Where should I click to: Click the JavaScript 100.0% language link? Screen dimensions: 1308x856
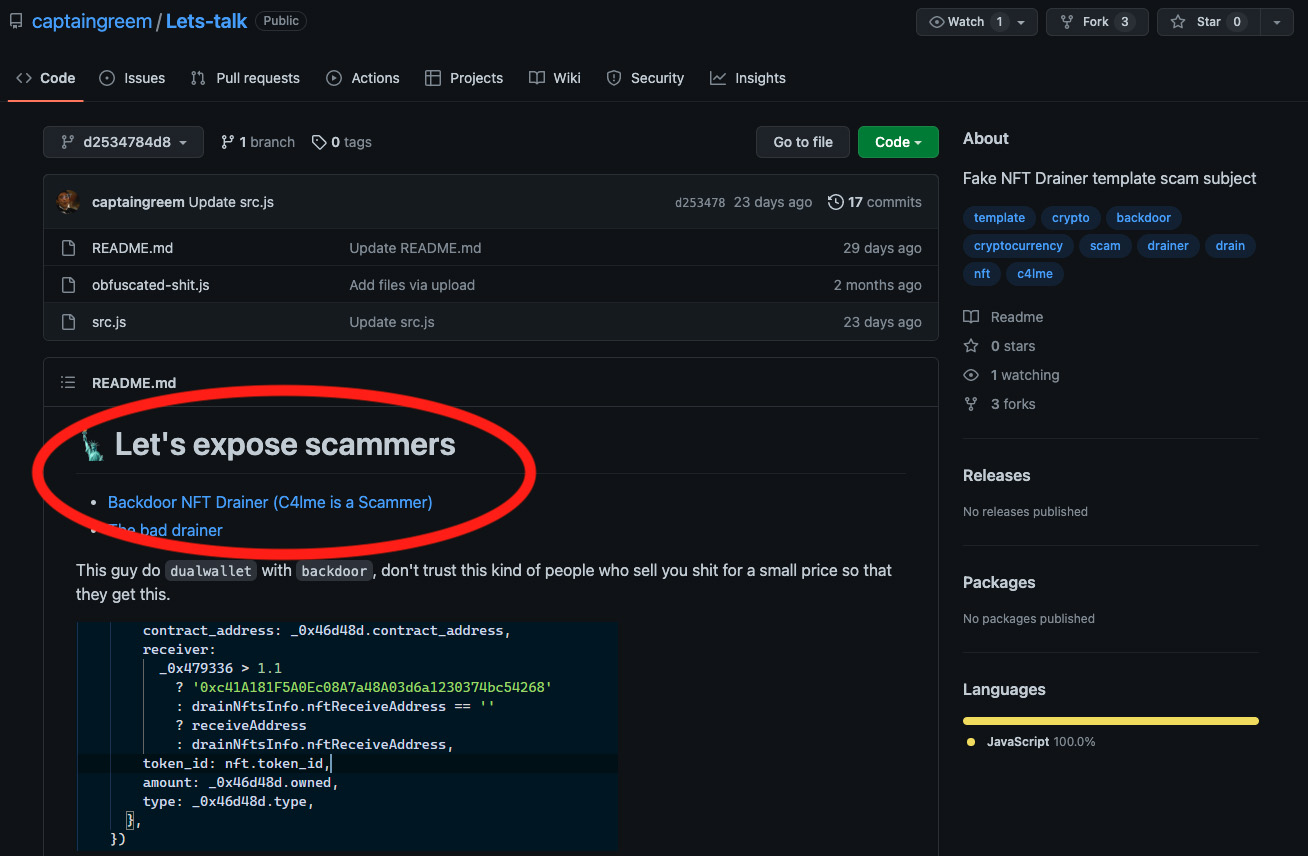(x=1031, y=742)
